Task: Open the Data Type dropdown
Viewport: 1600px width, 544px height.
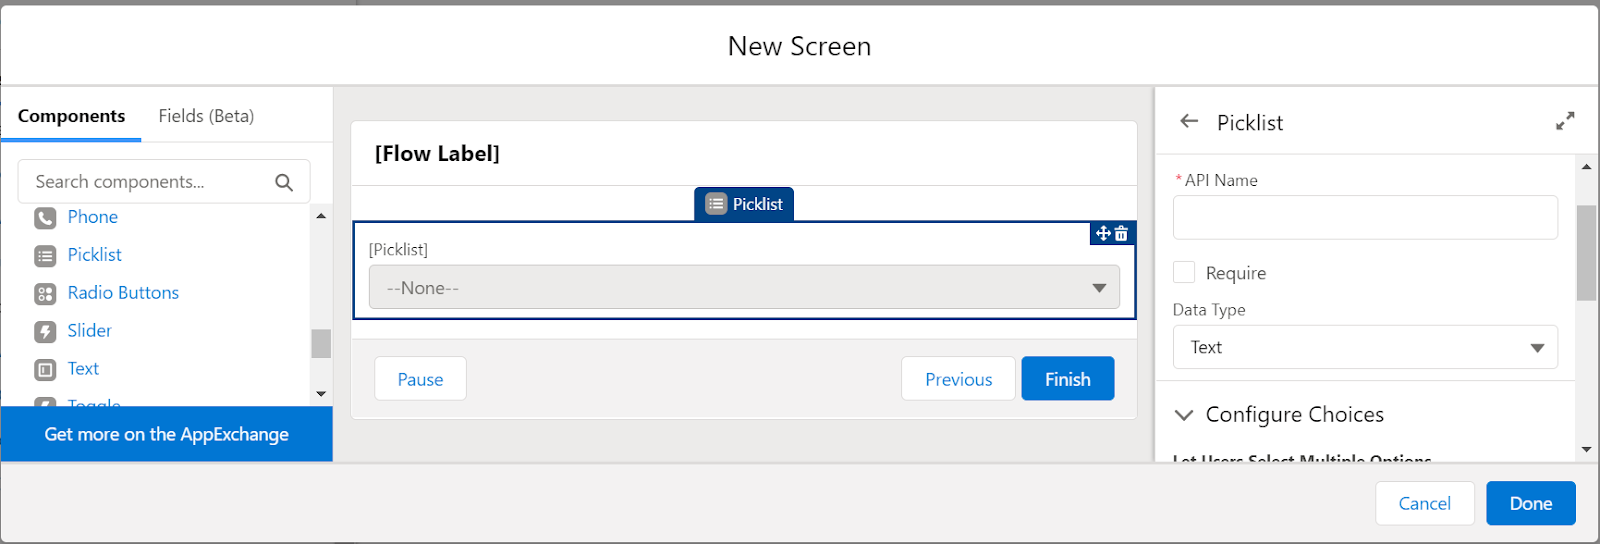Action: [x=1365, y=347]
